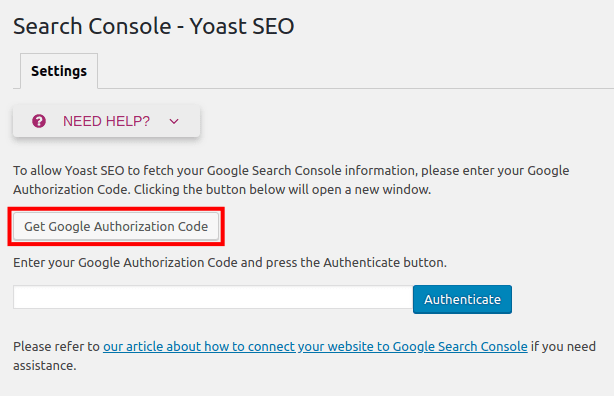Click the 'Yoast SEO' words in the heading

(242, 26)
